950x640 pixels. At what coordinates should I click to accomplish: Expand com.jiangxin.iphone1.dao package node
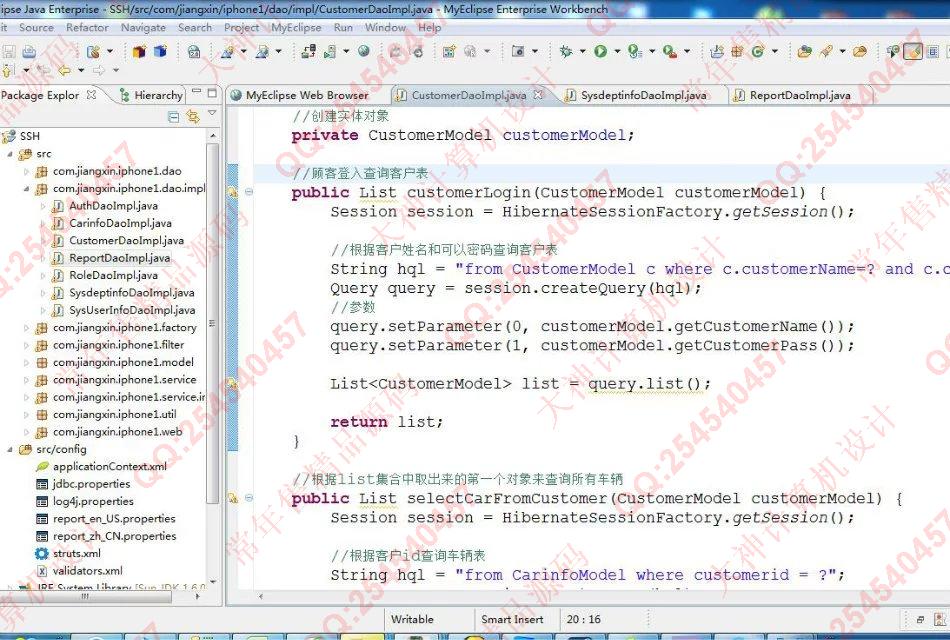click(x=26, y=172)
